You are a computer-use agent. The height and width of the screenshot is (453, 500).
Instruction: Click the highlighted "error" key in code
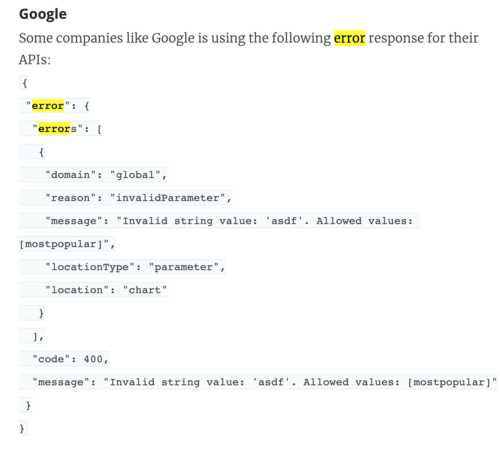(x=48, y=106)
